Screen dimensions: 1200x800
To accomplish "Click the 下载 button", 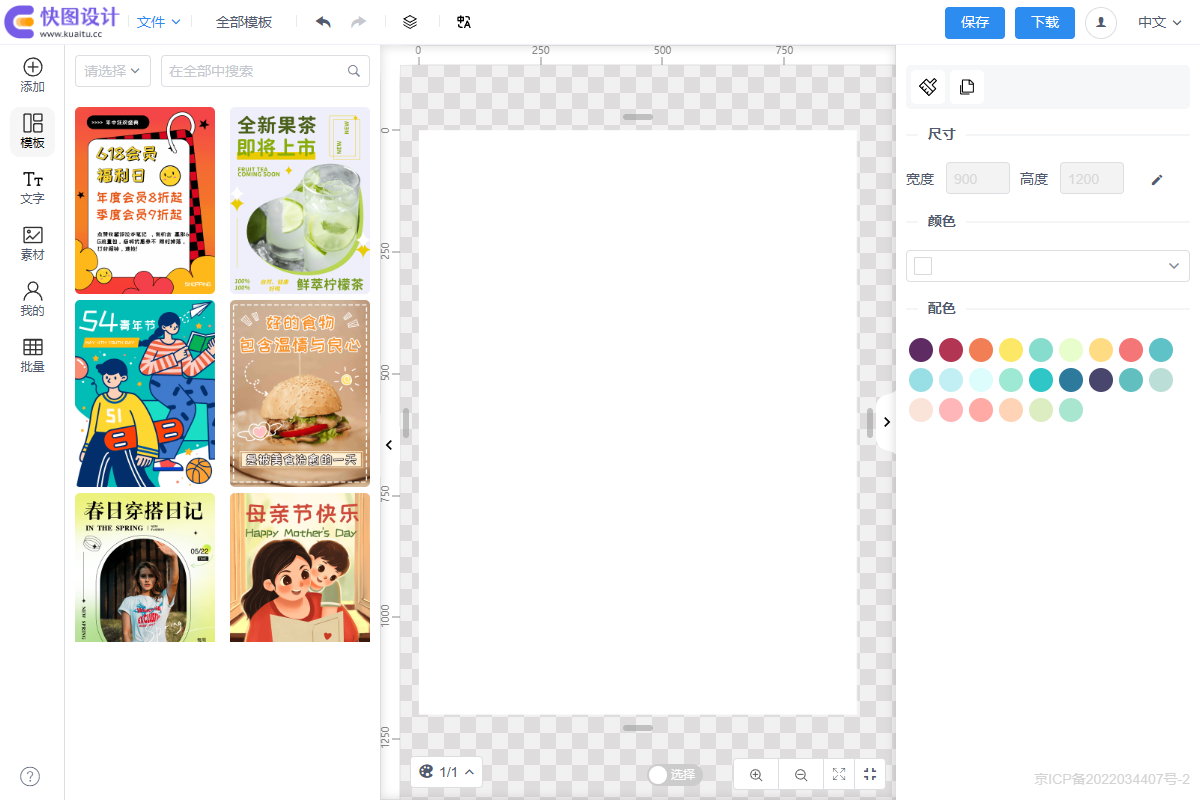I will tap(1044, 22).
